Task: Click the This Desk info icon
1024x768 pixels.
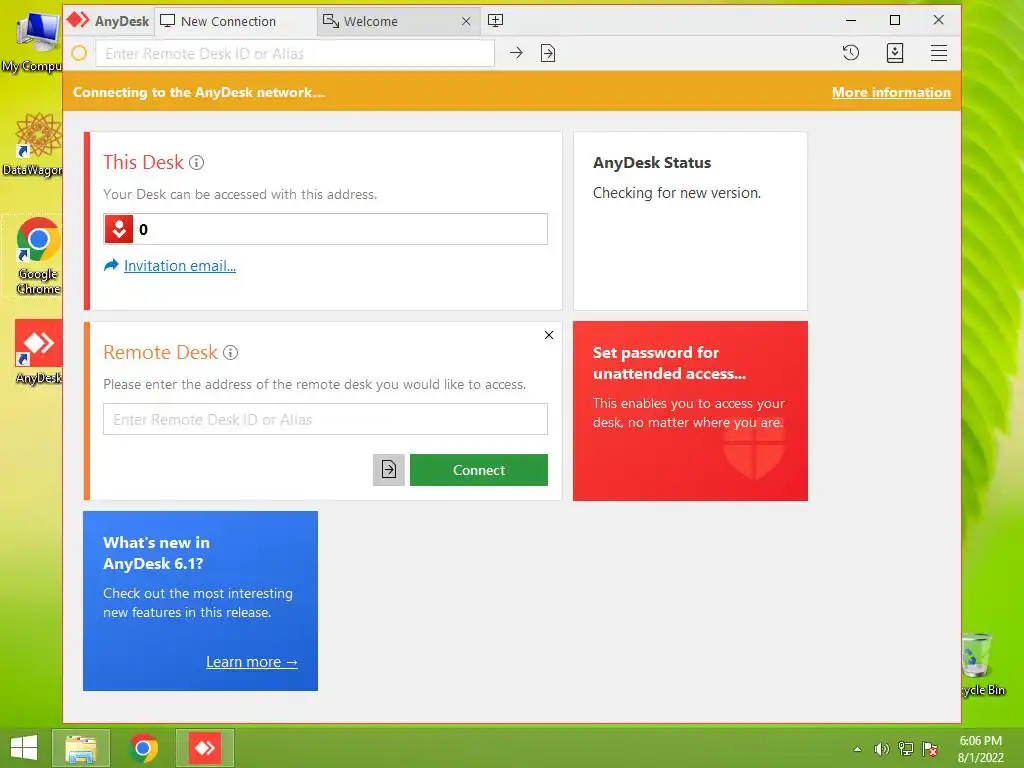Action: coord(197,163)
